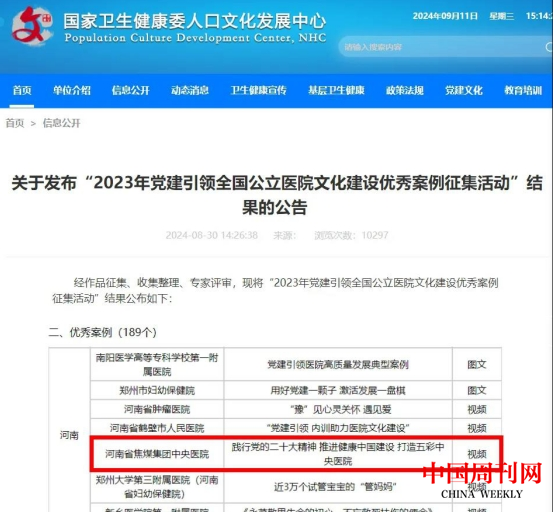Click the cell 党建引领 内训助力医院文化建设
The height and width of the screenshot is (512, 553).
338,428
